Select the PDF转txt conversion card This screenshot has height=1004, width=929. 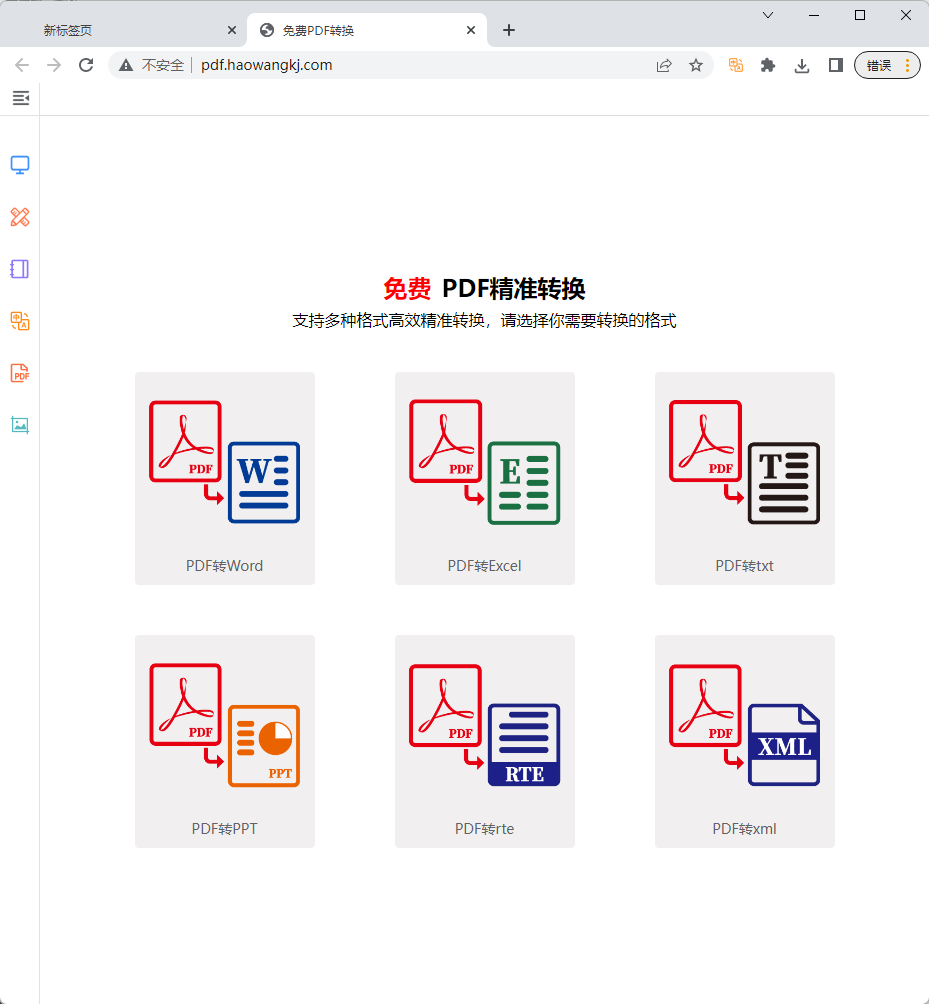coord(745,478)
